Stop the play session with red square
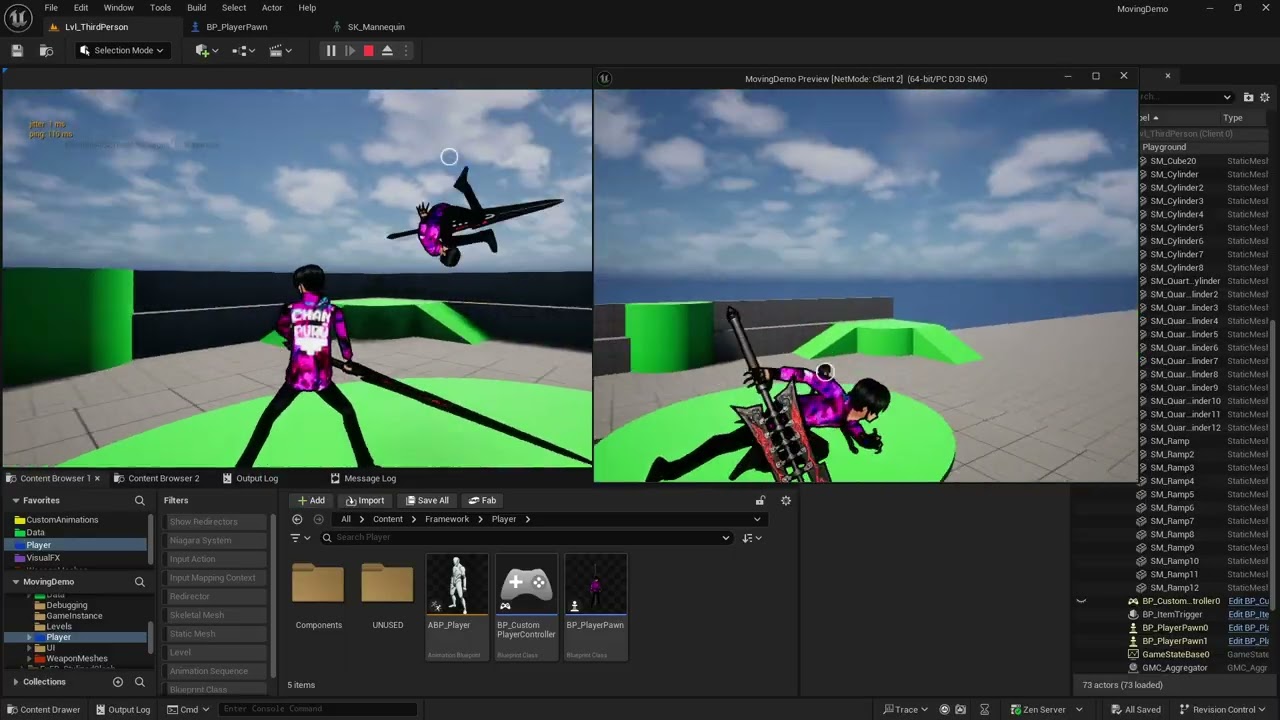This screenshot has height=720, width=1280. click(x=368, y=50)
